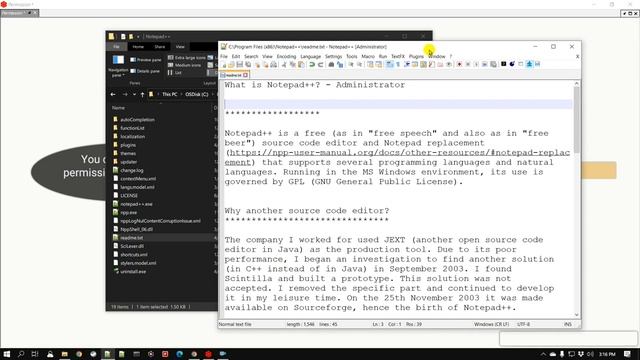Image resolution: width=640 pixels, height=360 pixels.
Task: Click the black square plugin icon in toolbar
Action: (503, 64)
